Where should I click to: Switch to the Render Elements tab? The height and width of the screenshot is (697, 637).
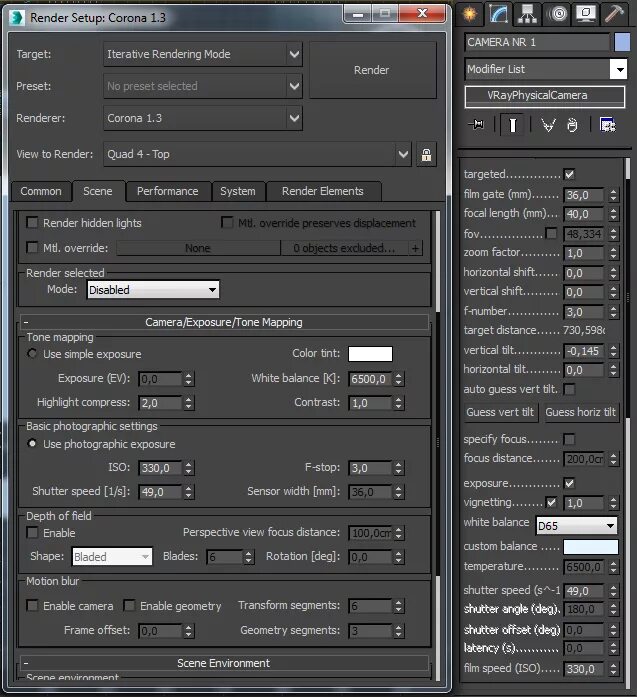click(323, 191)
